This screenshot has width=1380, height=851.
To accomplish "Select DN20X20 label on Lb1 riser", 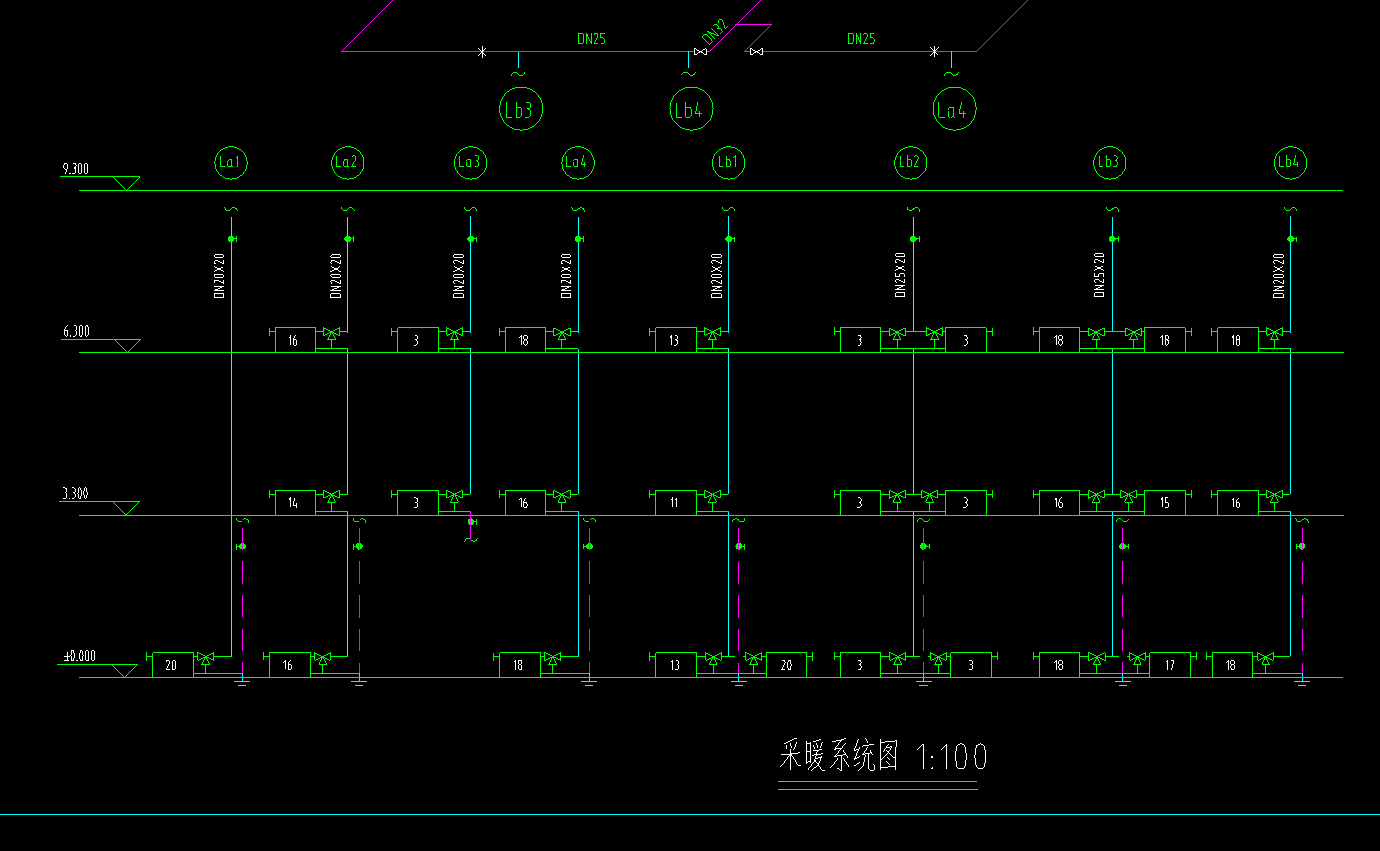I will (x=717, y=276).
